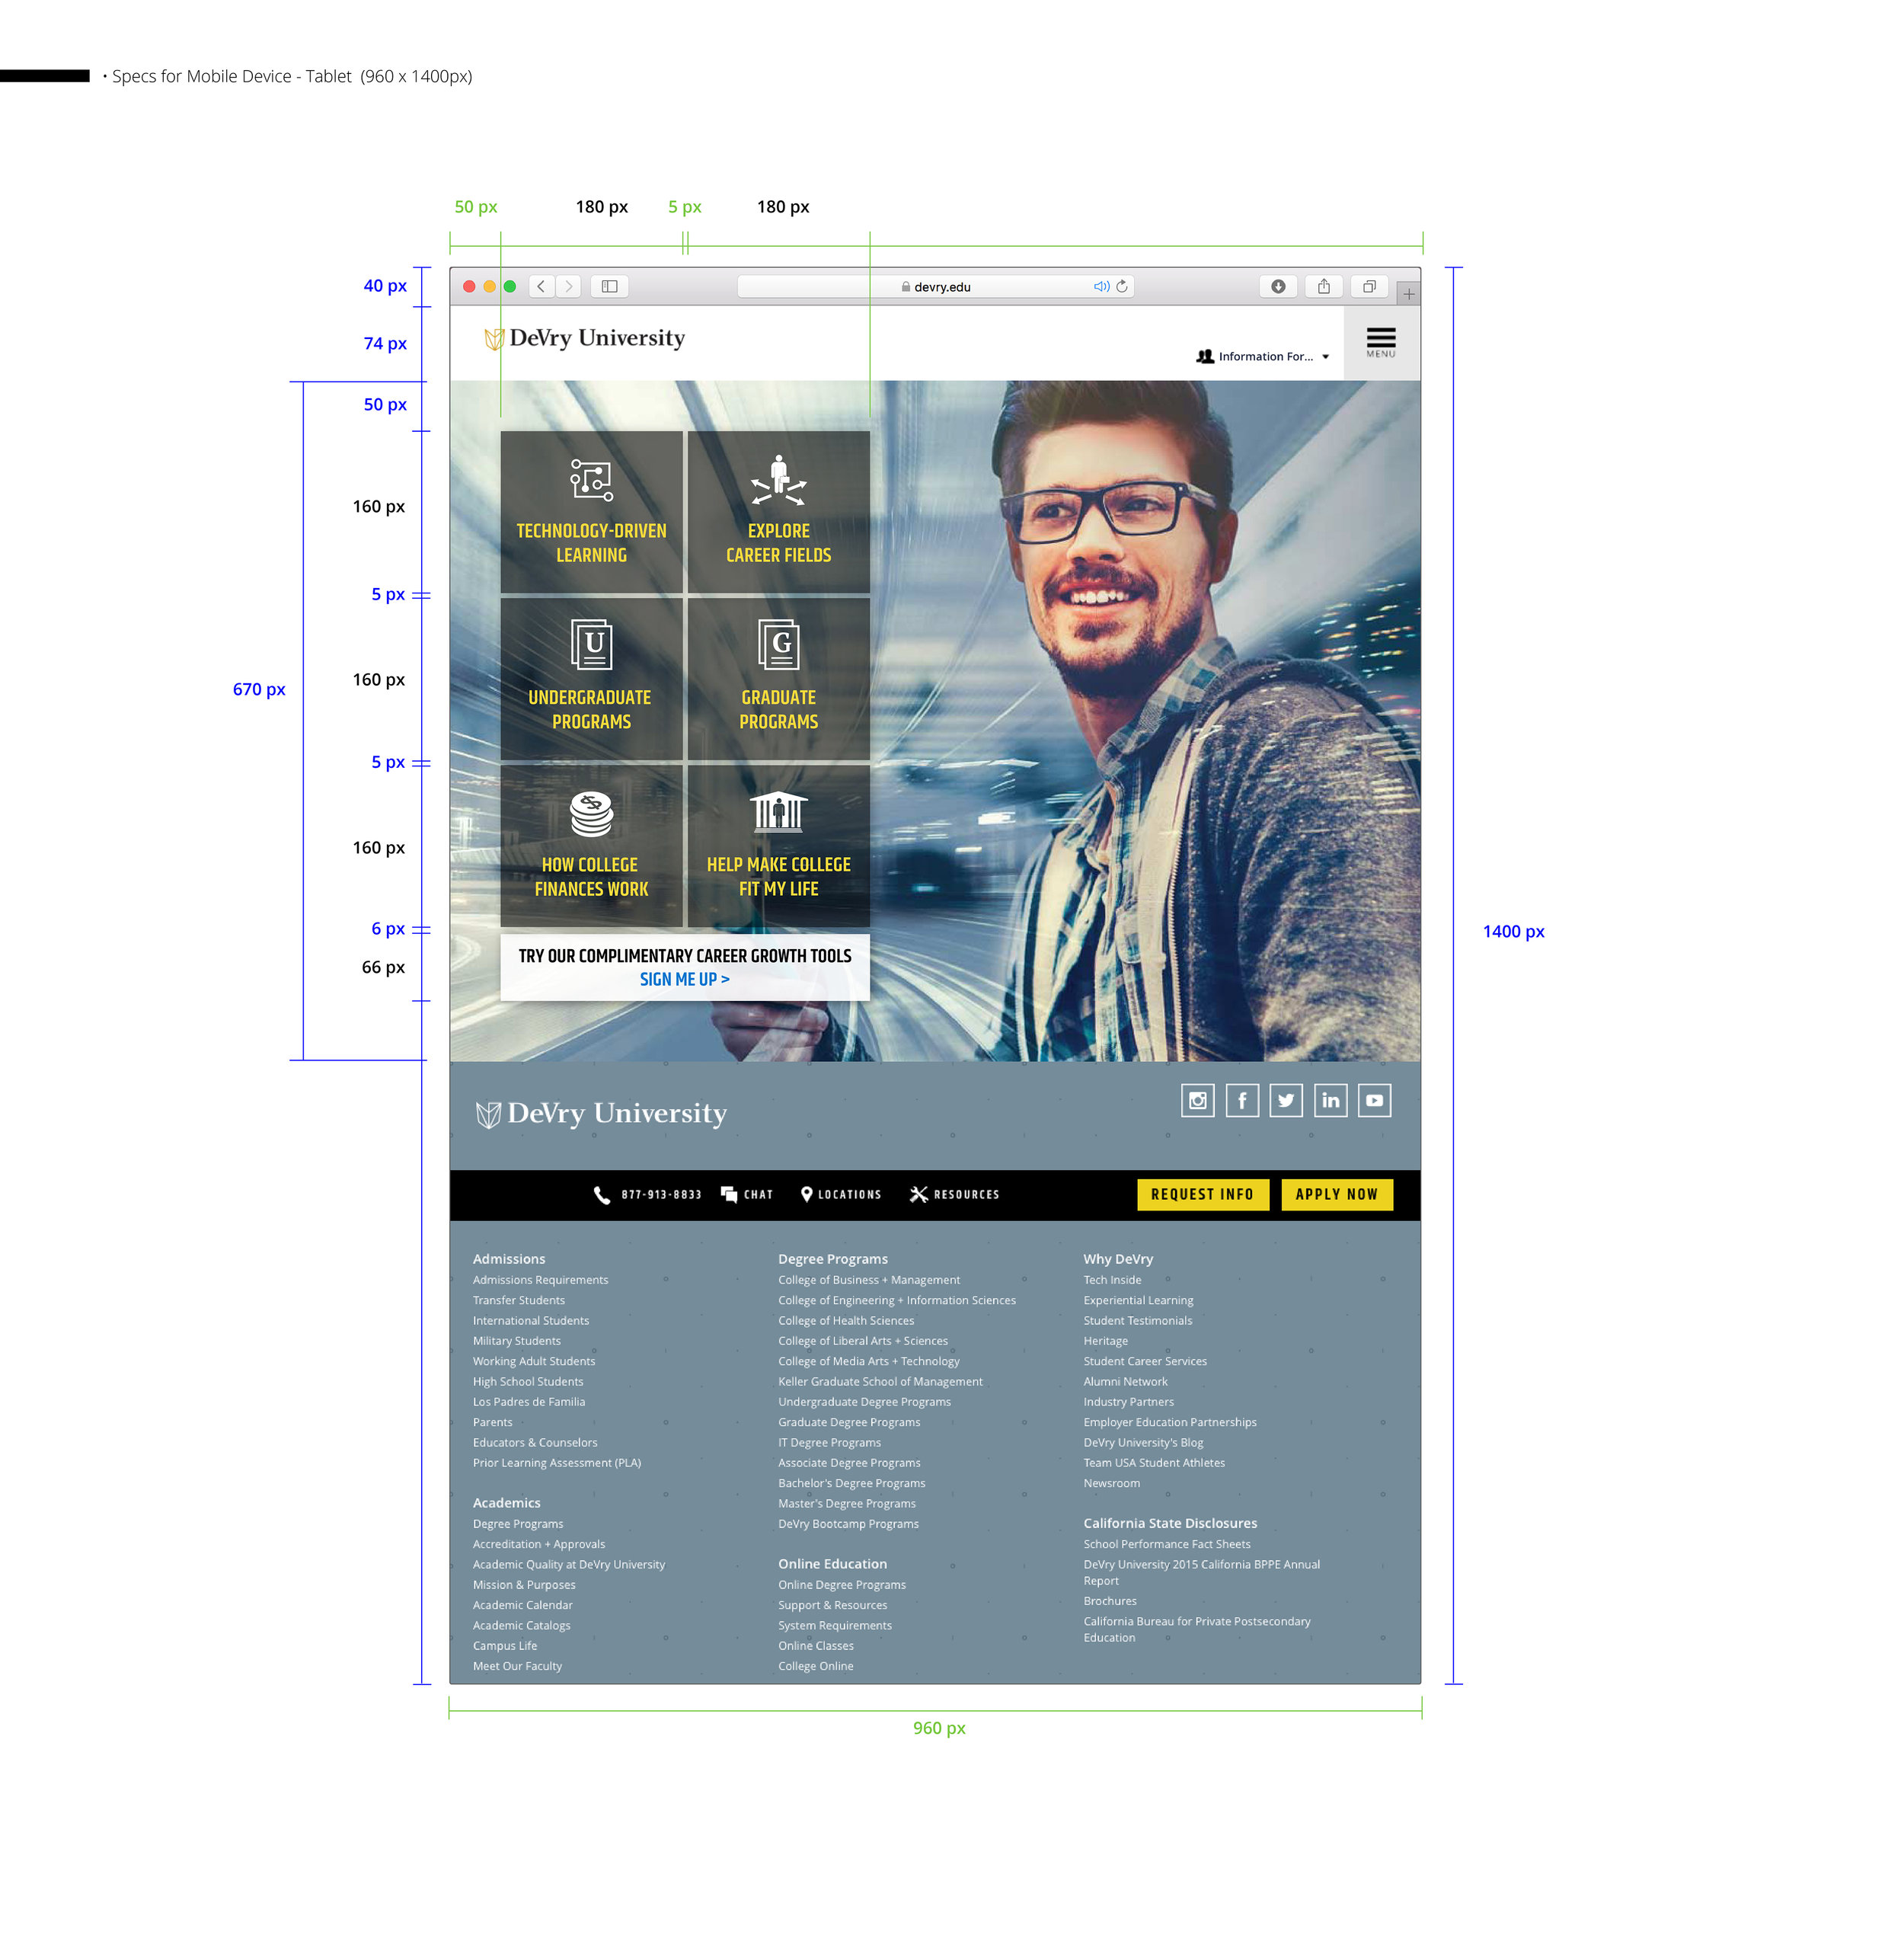The image size is (1904, 1960).
Task: Open the Brochures link
Action: (x=1110, y=1601)
